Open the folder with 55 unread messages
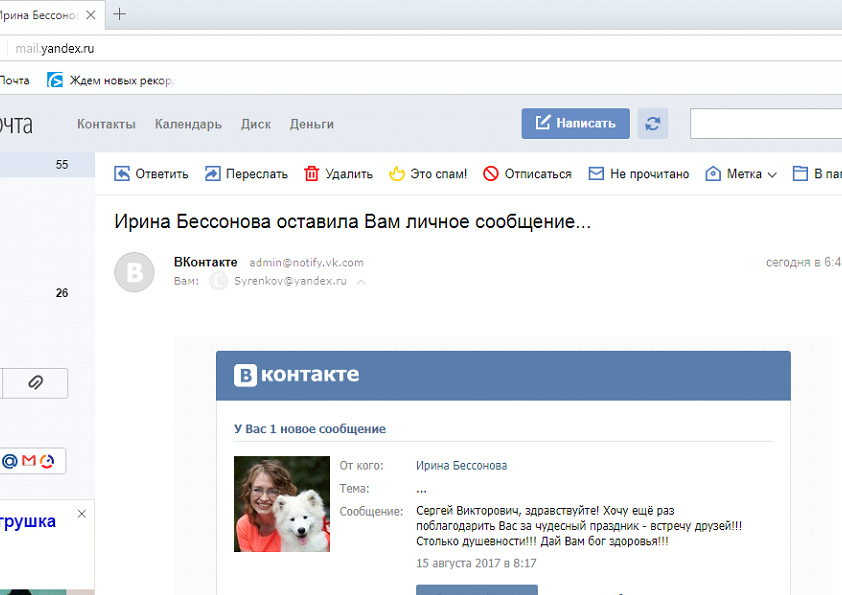Image resolution: width=842 pixels, height=595 pixels. coord(47,165)
